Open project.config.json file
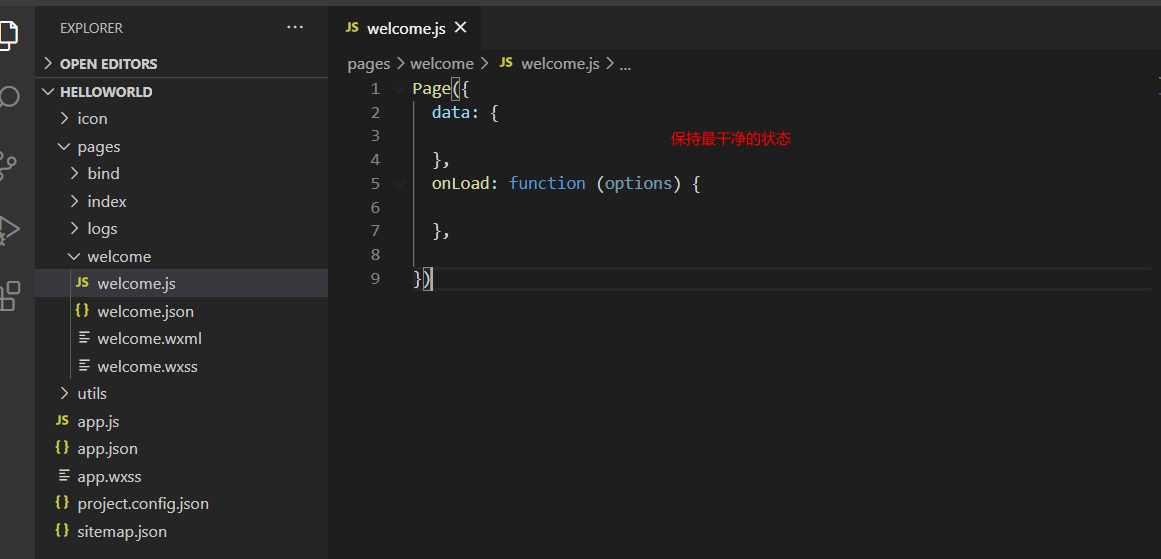This screenshot has width=1161, height=559. (181, 503)
